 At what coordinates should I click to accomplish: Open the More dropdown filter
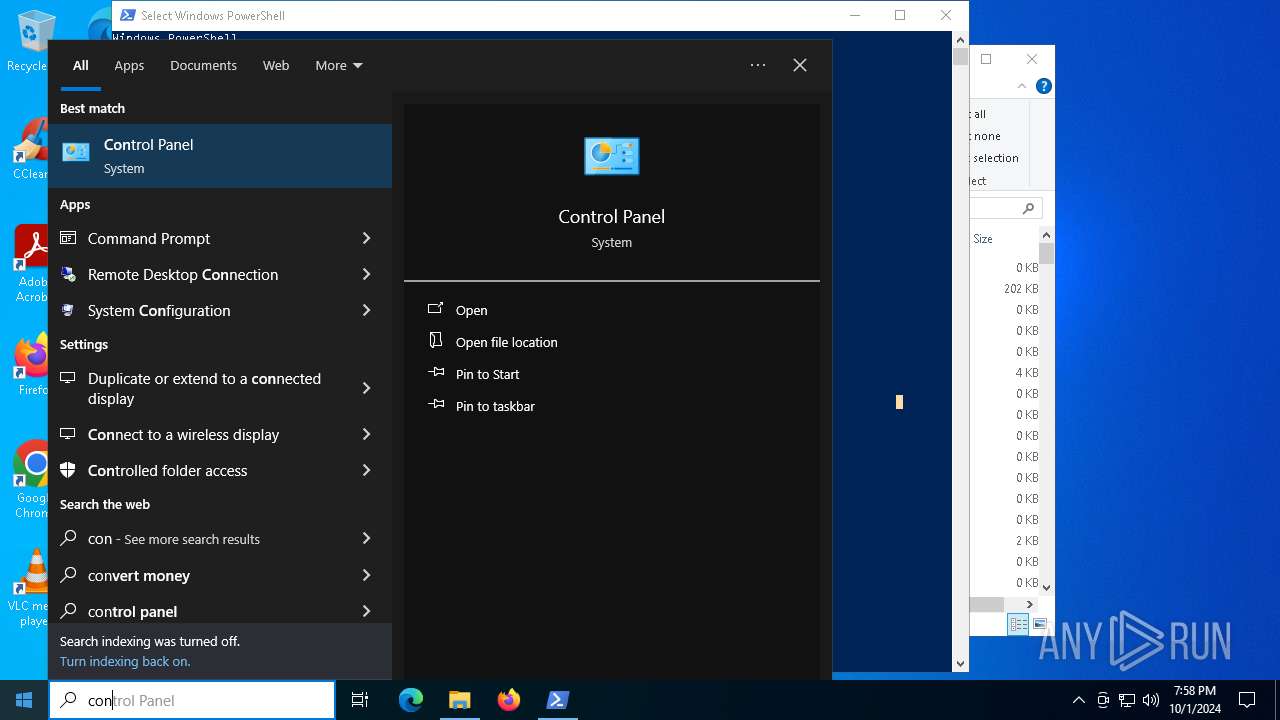tap(338, 65)
